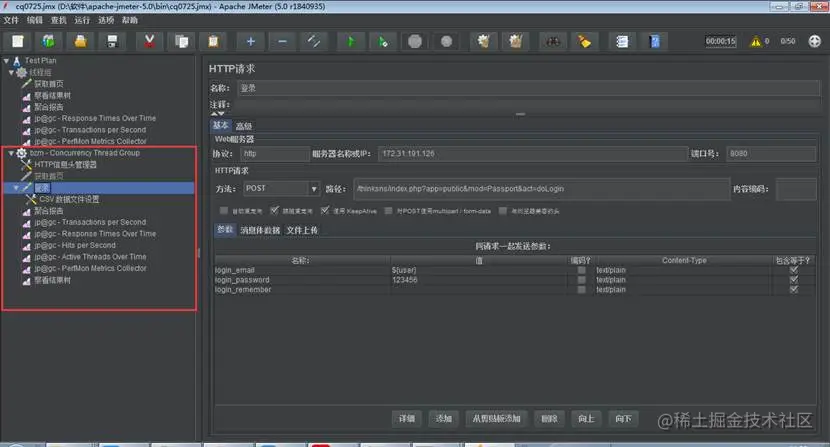Open the Function Helper dialog icon

coord(622,41)
